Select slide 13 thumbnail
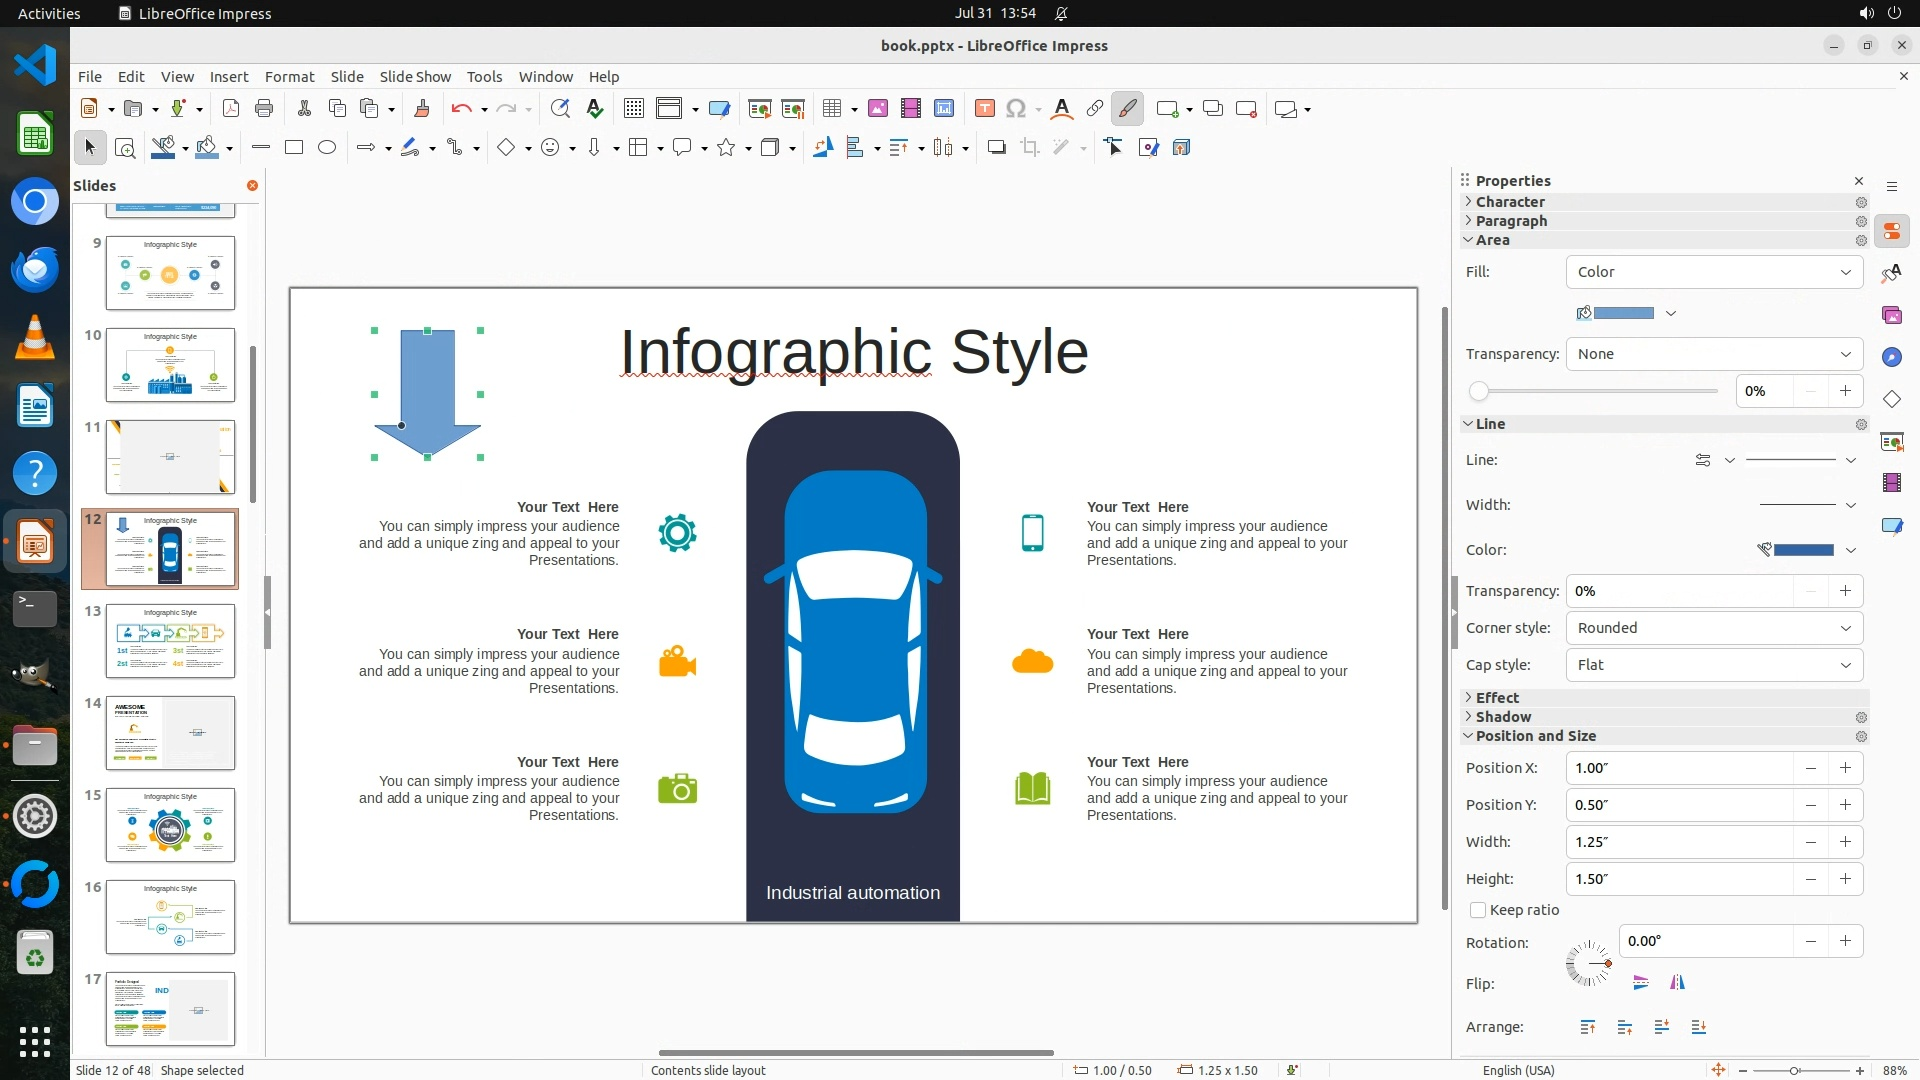Viewport: 1920px width, 1080px height. pos(170,641)
